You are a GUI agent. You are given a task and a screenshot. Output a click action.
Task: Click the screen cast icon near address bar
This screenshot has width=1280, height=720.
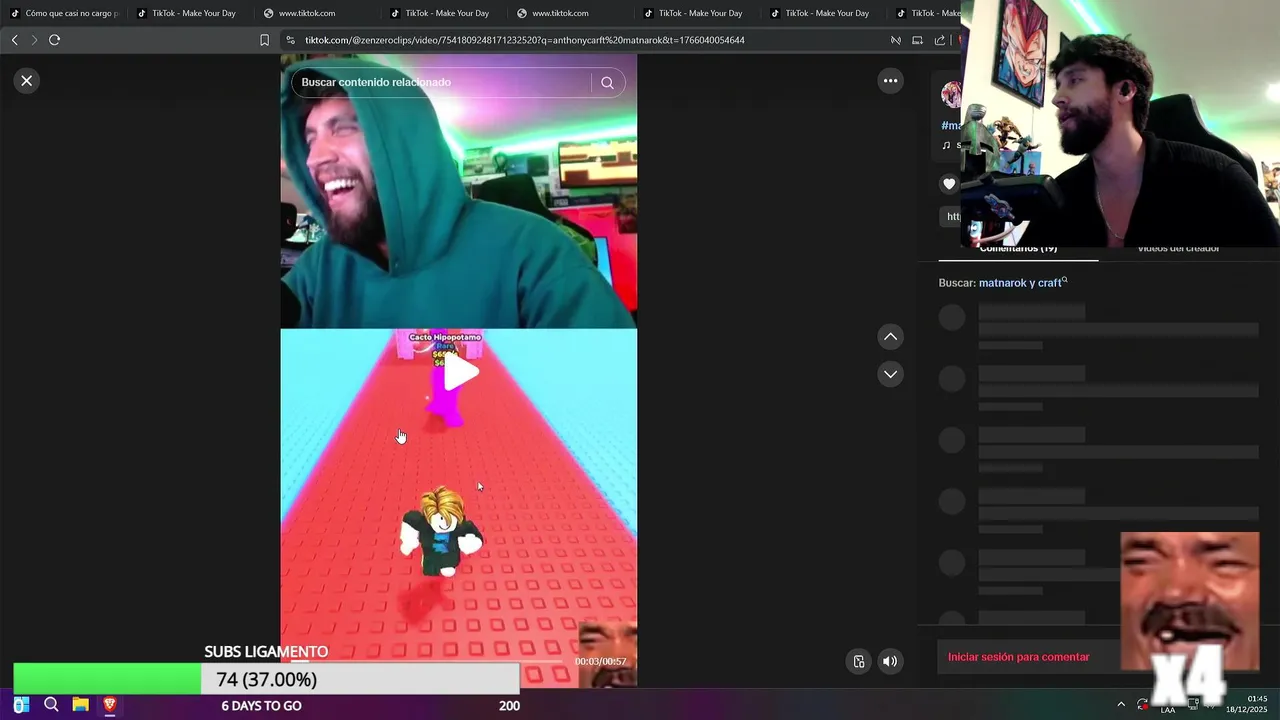click(917, 40)
